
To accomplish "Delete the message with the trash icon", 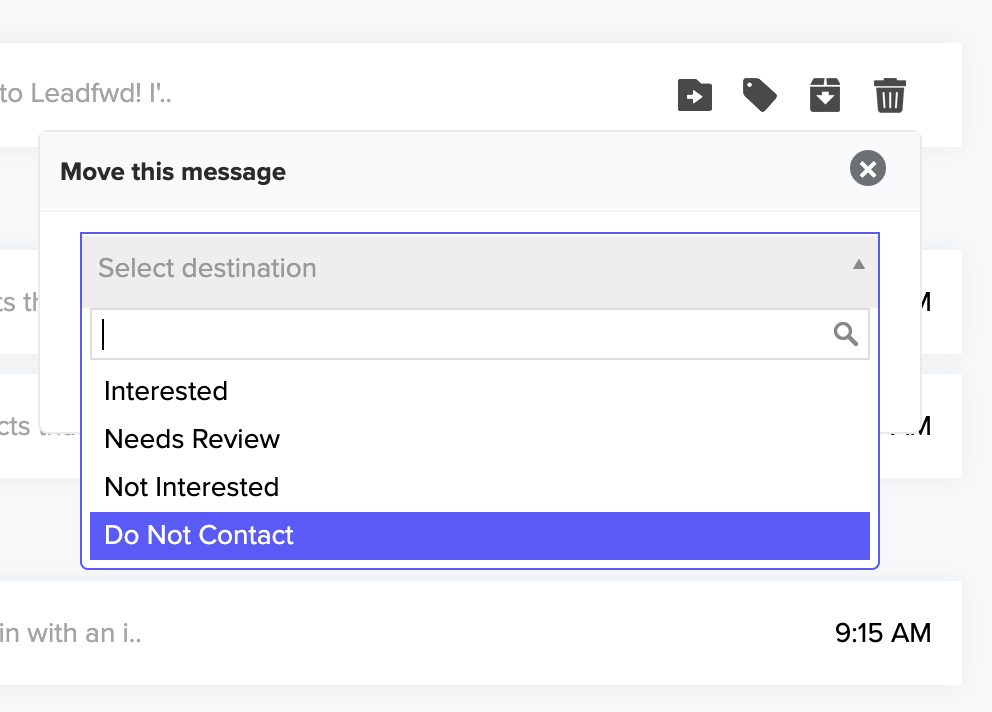I will coord(890,95).
